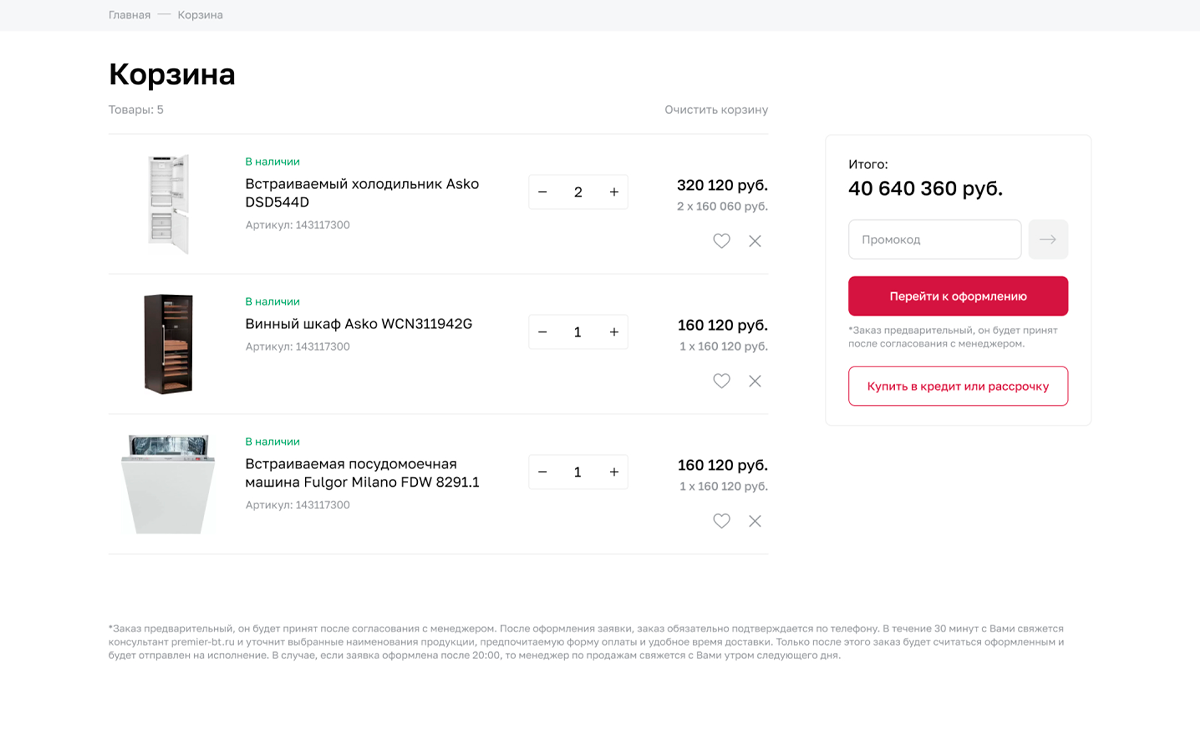Screen dimensions: 1200x740
Task: Click the 2 x 160 060 руб. line
Action: pos(722,207)
